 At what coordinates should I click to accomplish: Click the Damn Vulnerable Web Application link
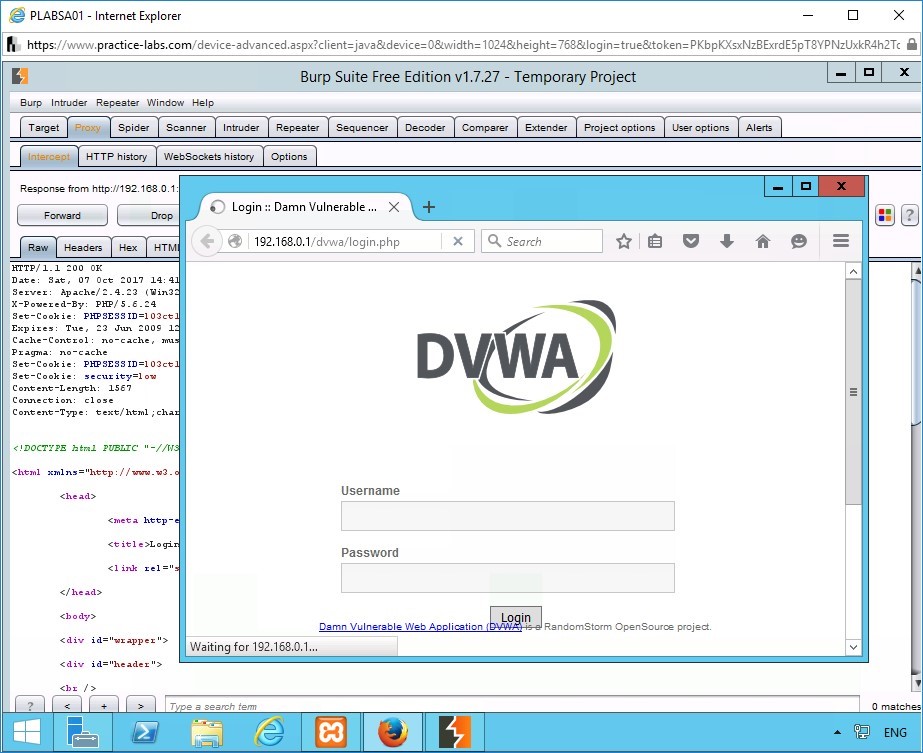tap(420, 627)
